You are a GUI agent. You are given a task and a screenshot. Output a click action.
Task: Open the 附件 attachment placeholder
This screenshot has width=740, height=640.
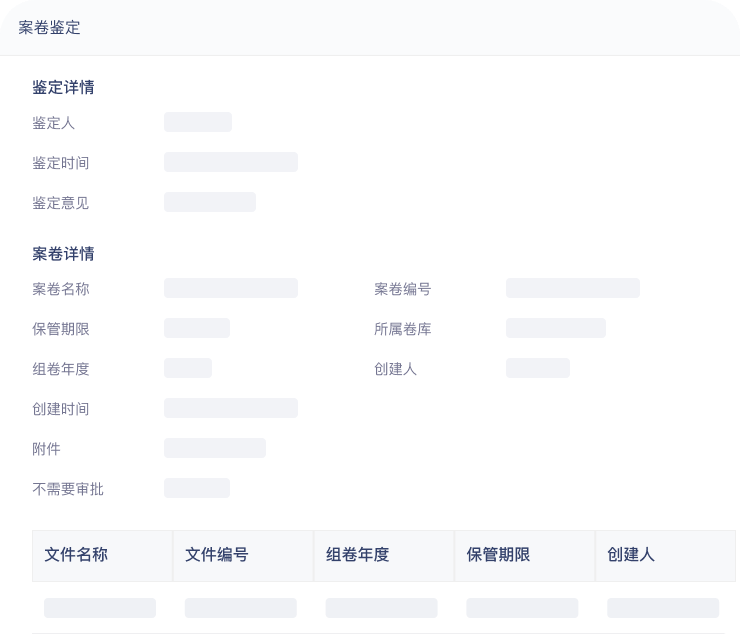click(x=215, y=448)
